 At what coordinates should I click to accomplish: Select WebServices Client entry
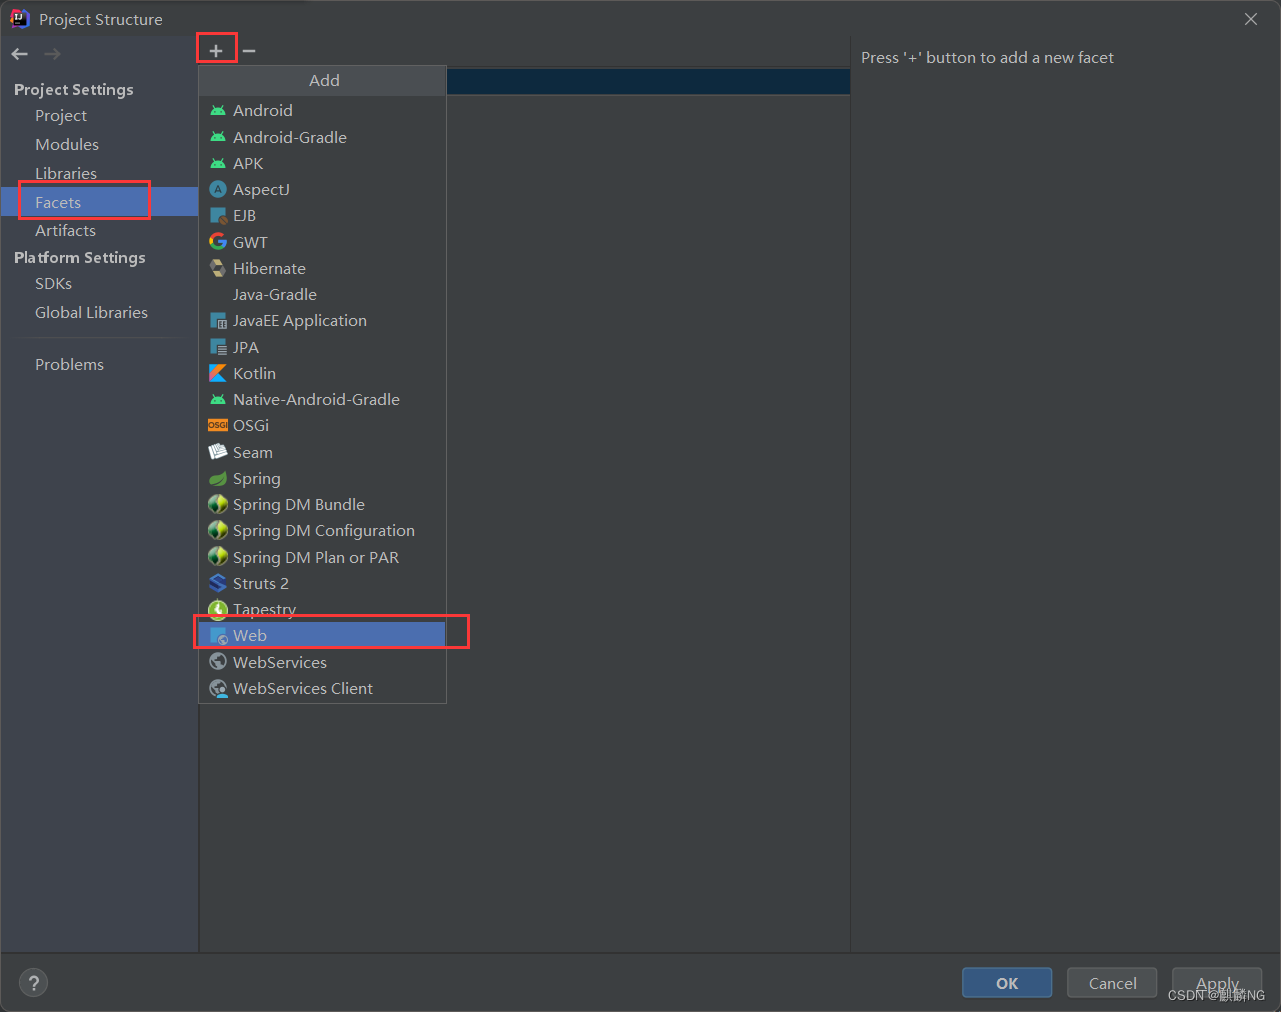pos(322,688)
